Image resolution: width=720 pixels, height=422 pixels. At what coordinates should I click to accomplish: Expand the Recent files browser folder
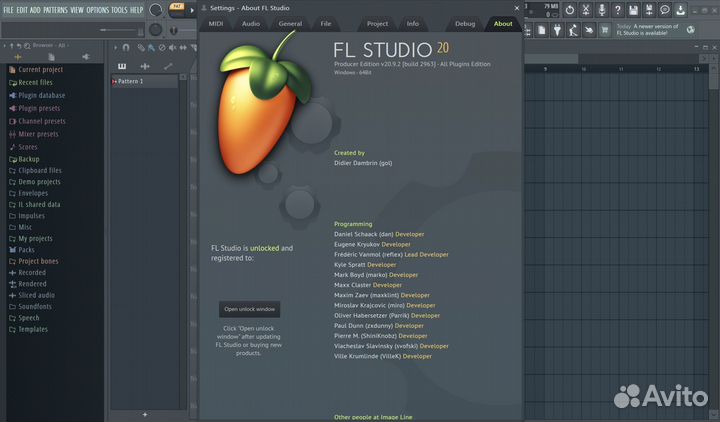click(x=31, y=83)
